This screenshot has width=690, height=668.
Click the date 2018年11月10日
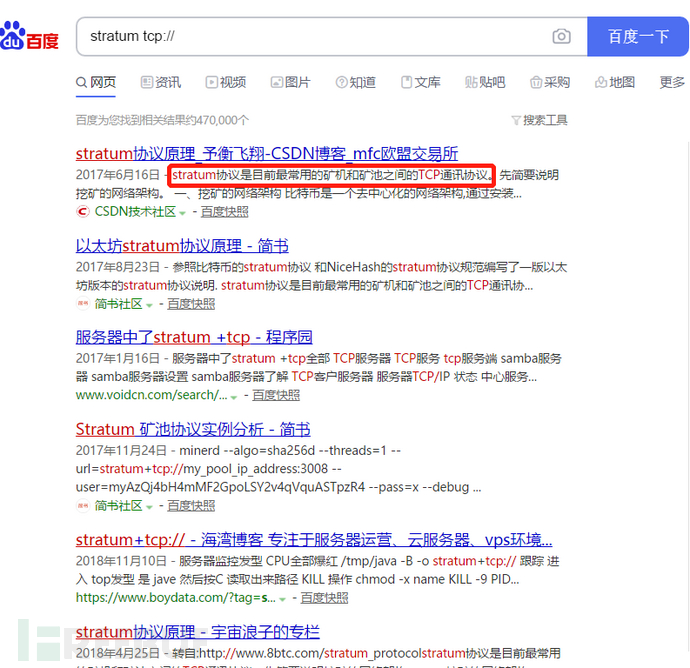tap(121, 561)
